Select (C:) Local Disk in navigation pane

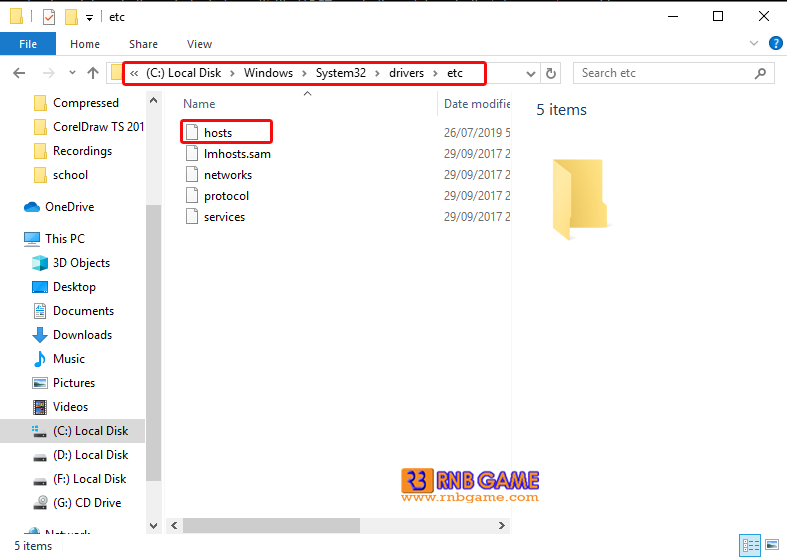[90, 432]
